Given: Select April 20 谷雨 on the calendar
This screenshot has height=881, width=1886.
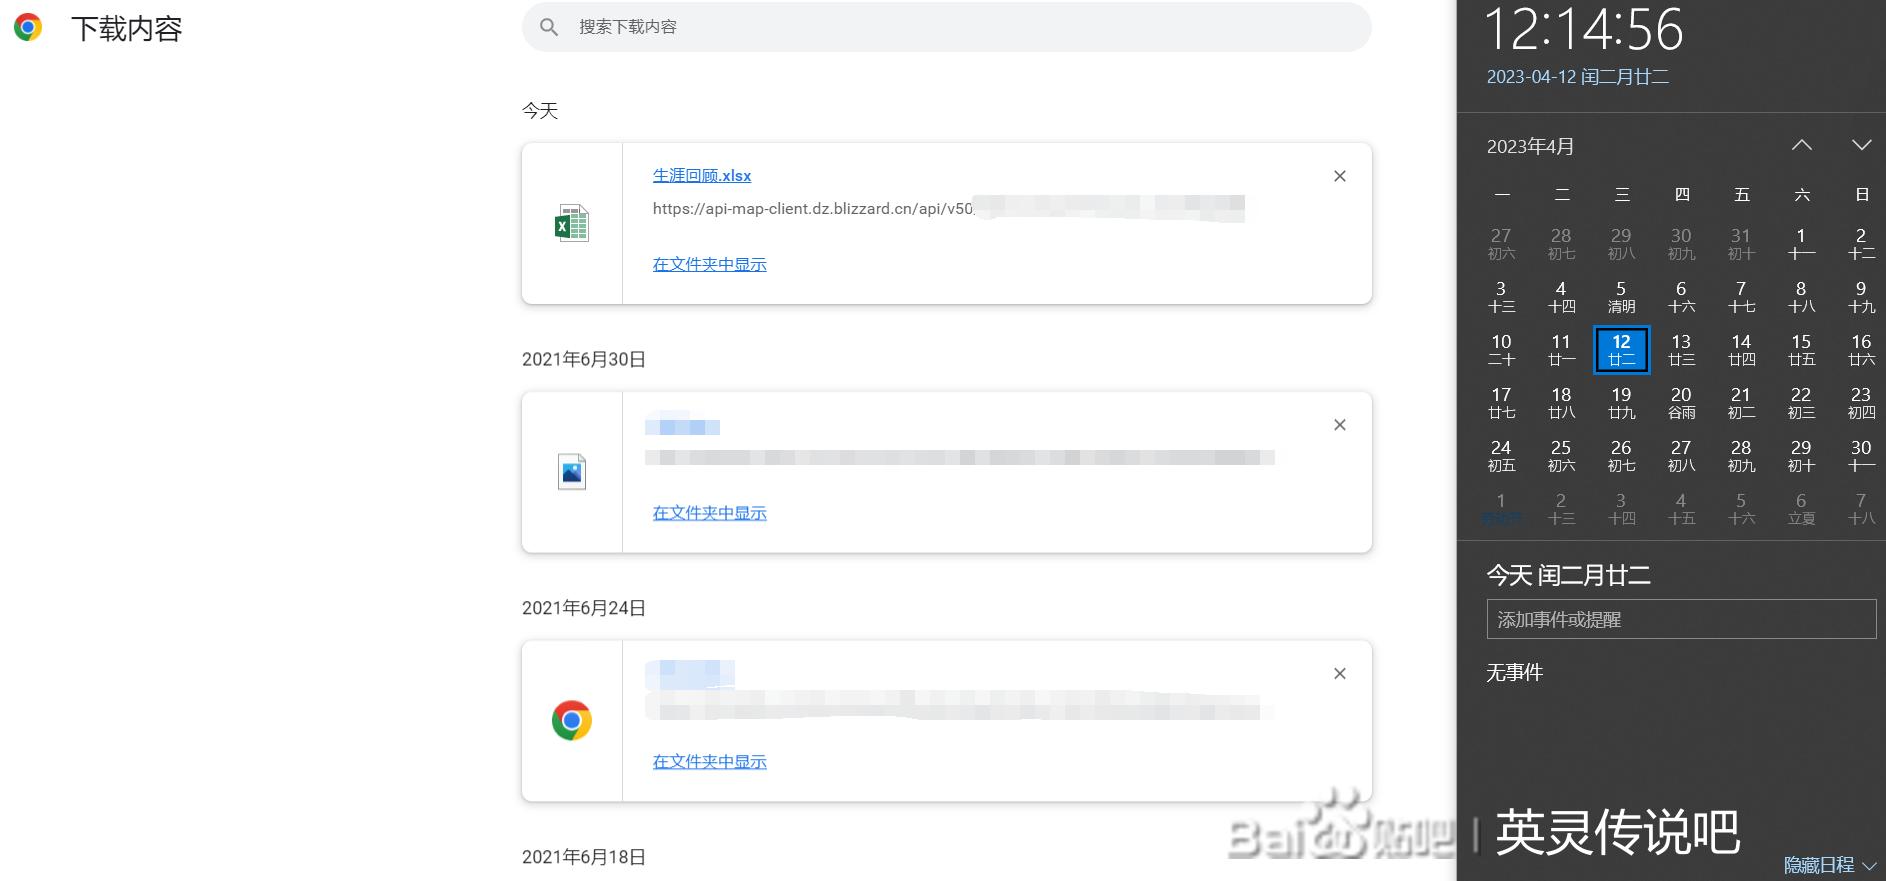Looking at the screenshot, I should coord(1681,403).
